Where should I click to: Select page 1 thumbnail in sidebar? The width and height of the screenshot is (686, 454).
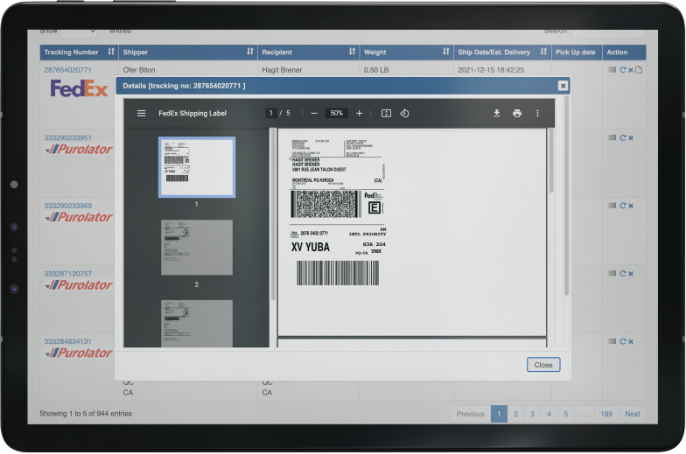point(196,166)
